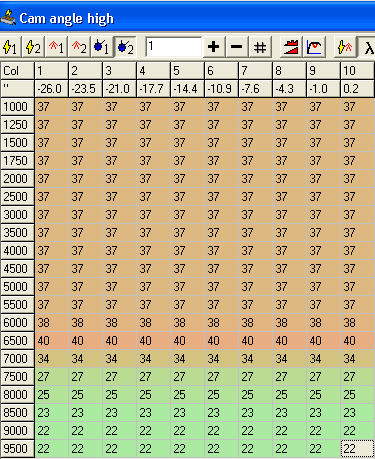Select cell 37 at 1500 rpm column 9
Image resolution: width=375 pixels, height=459 pixels.
tap(324, 143)
